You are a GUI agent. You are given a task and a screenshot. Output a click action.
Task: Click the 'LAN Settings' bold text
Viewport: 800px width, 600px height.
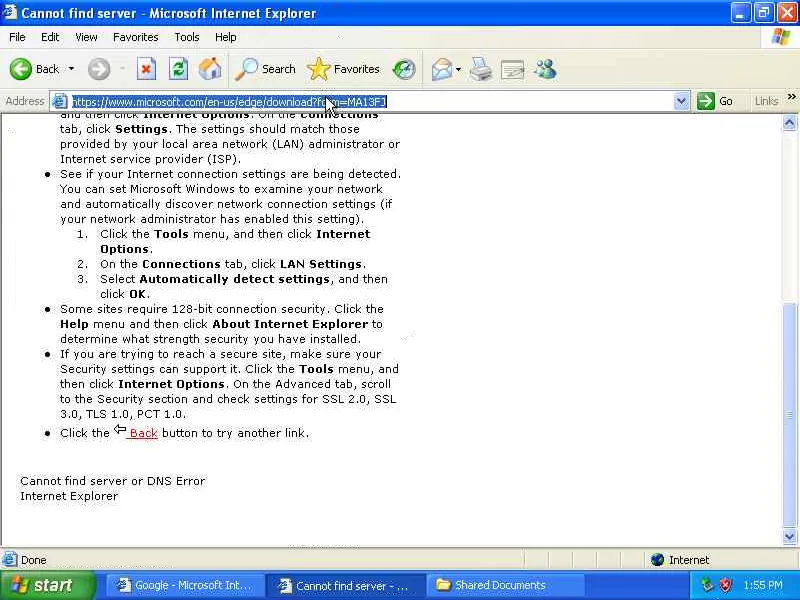[x=321, y=264]
